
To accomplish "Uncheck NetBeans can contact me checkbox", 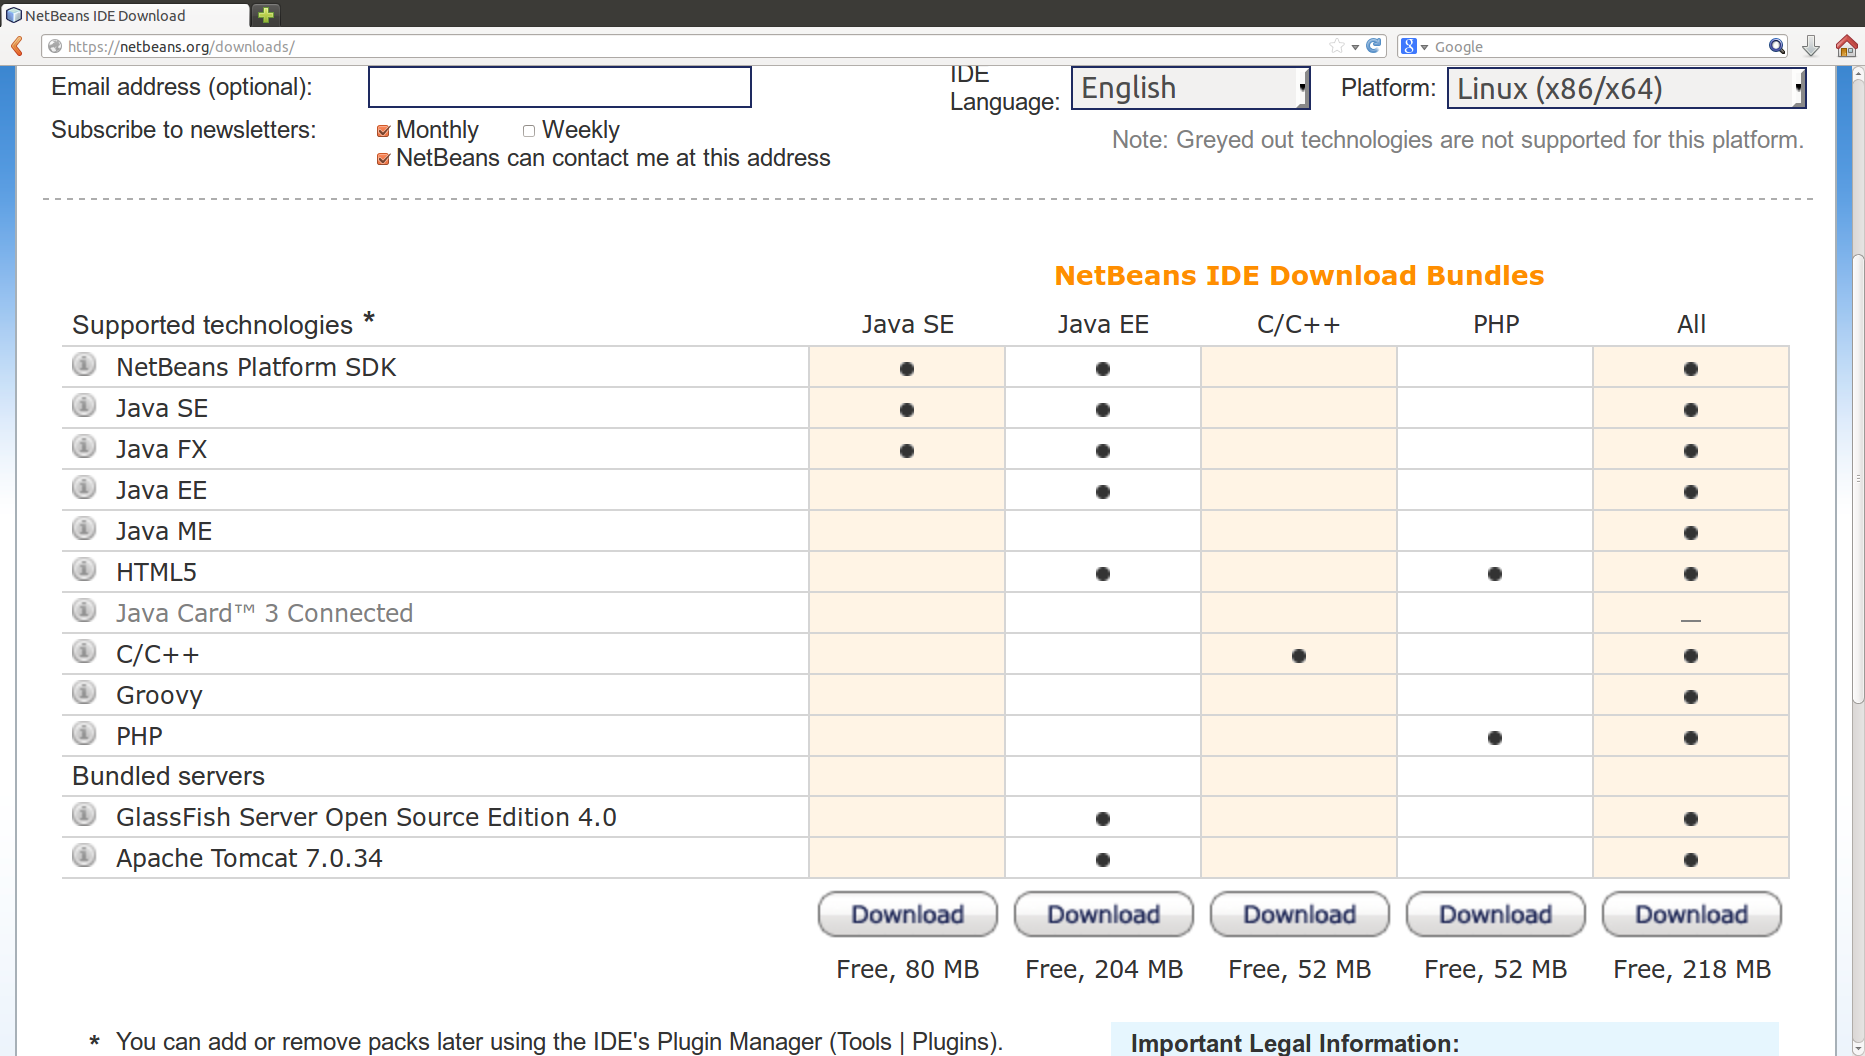I will click(x=383, y=159).
